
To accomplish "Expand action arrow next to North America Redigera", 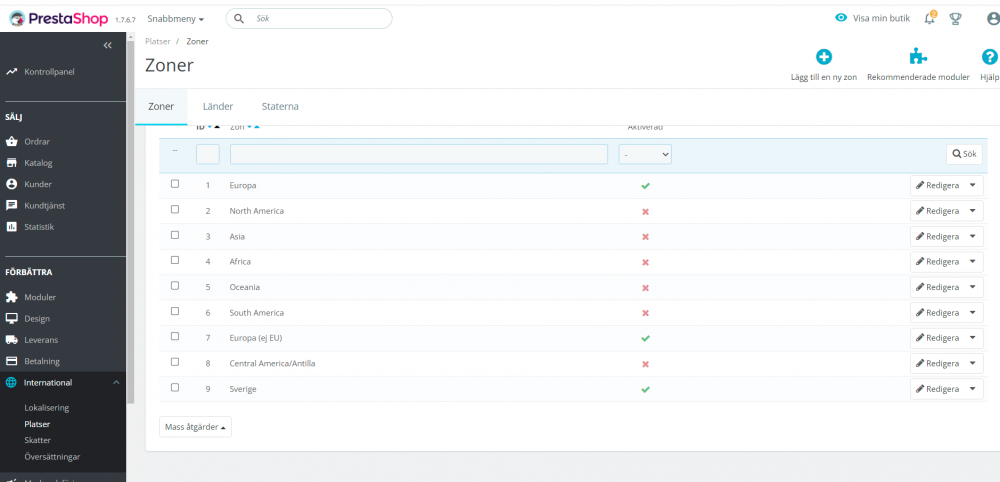I will point(973,210).
